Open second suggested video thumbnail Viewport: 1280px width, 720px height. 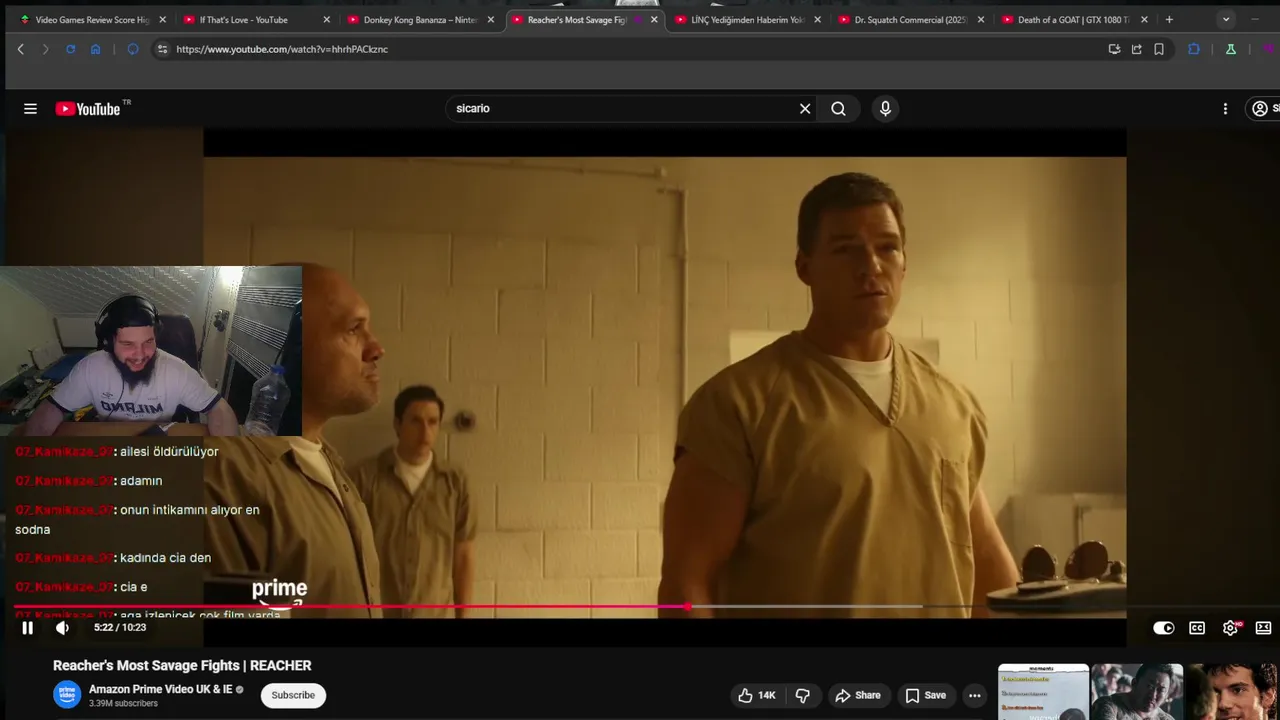tap(1137, 692)
